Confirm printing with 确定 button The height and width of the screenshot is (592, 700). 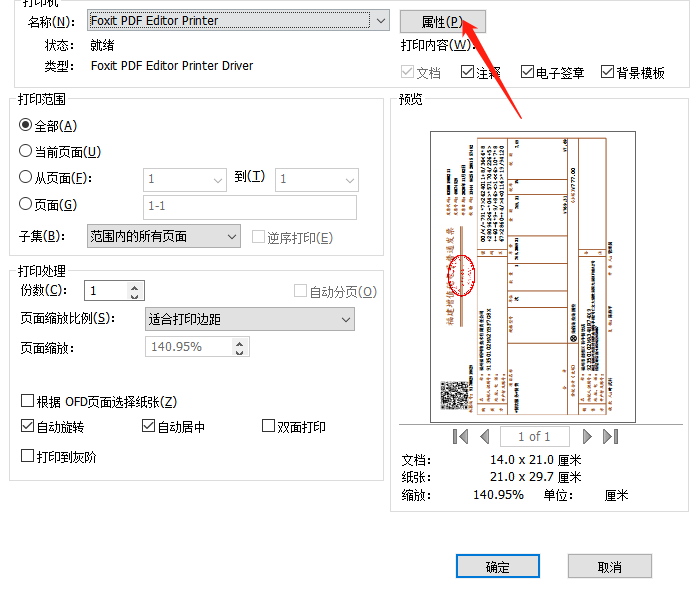point(497,567)
